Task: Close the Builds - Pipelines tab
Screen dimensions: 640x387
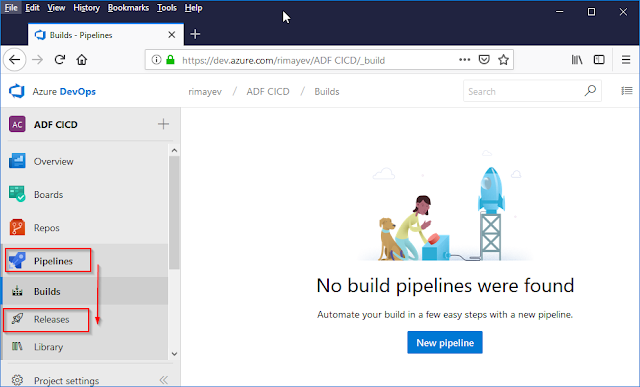Action: pos(172,35)
